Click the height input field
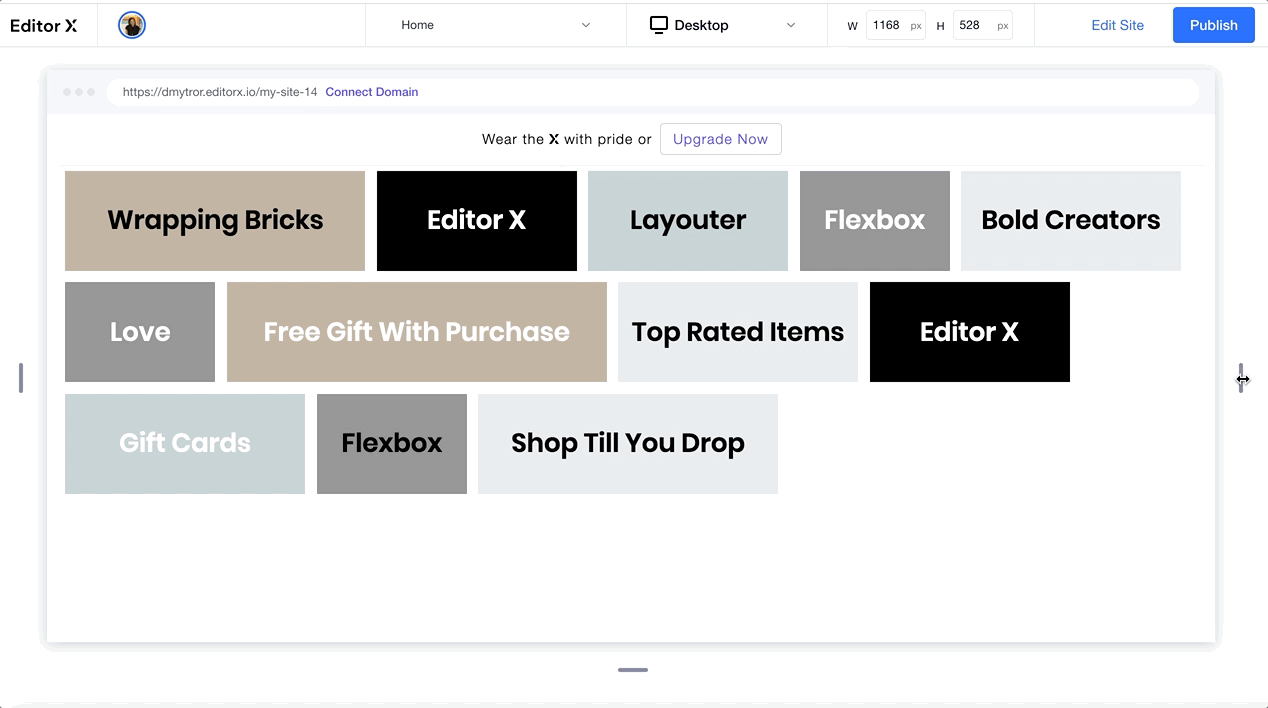The height and width of the screenshot is (708, 1268). click(x=983, y=25)
